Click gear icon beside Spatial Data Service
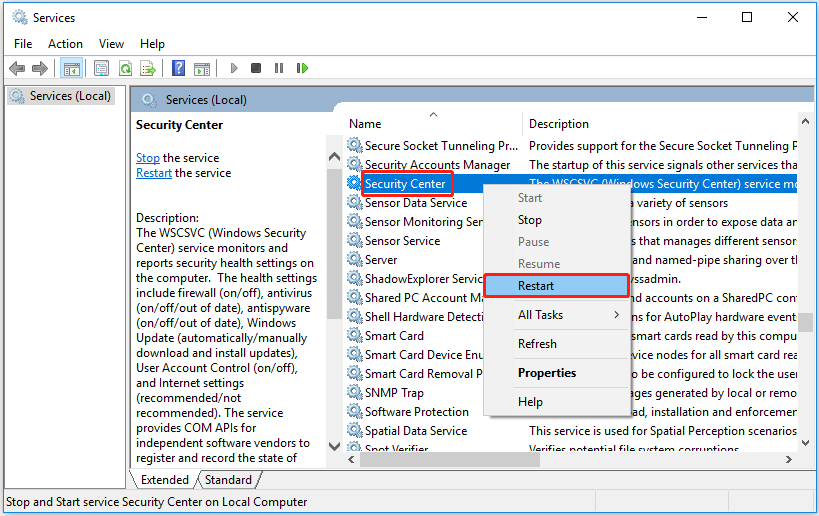The width and height of the screenshot is (819, 516). [355, 430]
